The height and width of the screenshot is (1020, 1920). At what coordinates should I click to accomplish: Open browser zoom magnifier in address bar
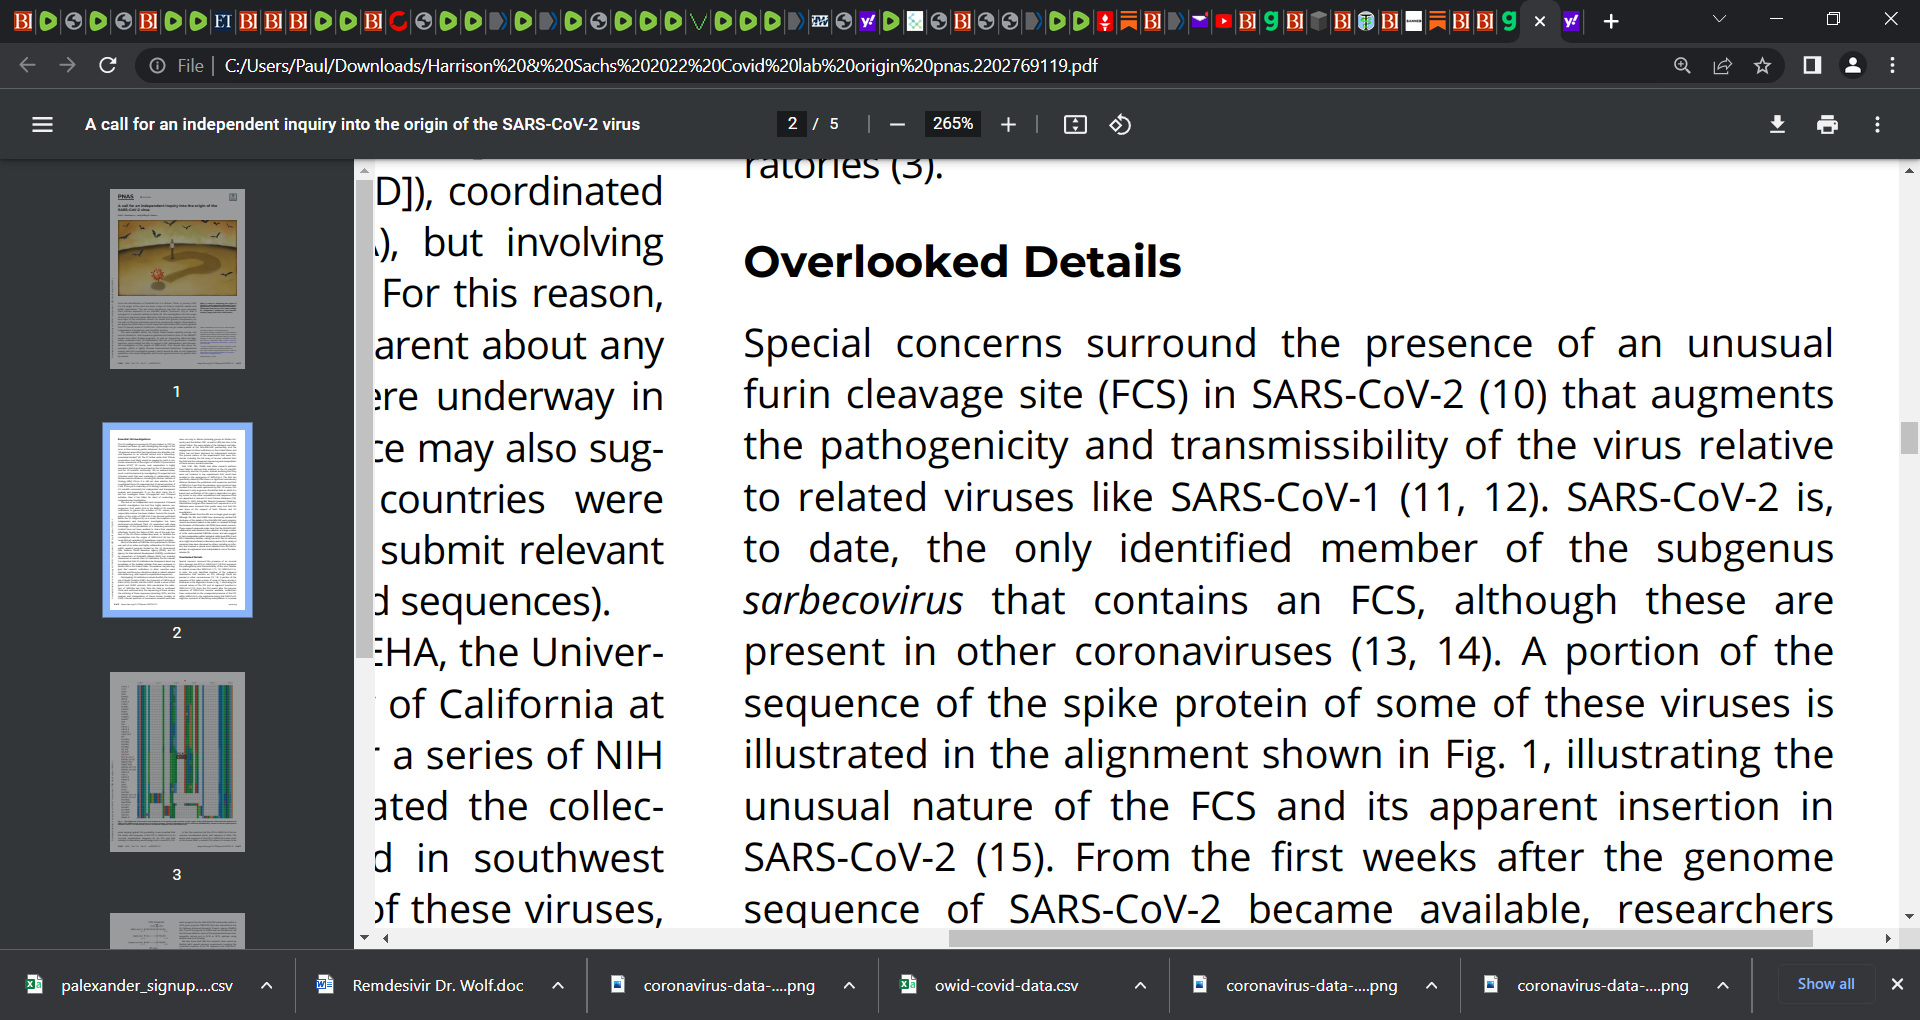[x=1682, y=65]
